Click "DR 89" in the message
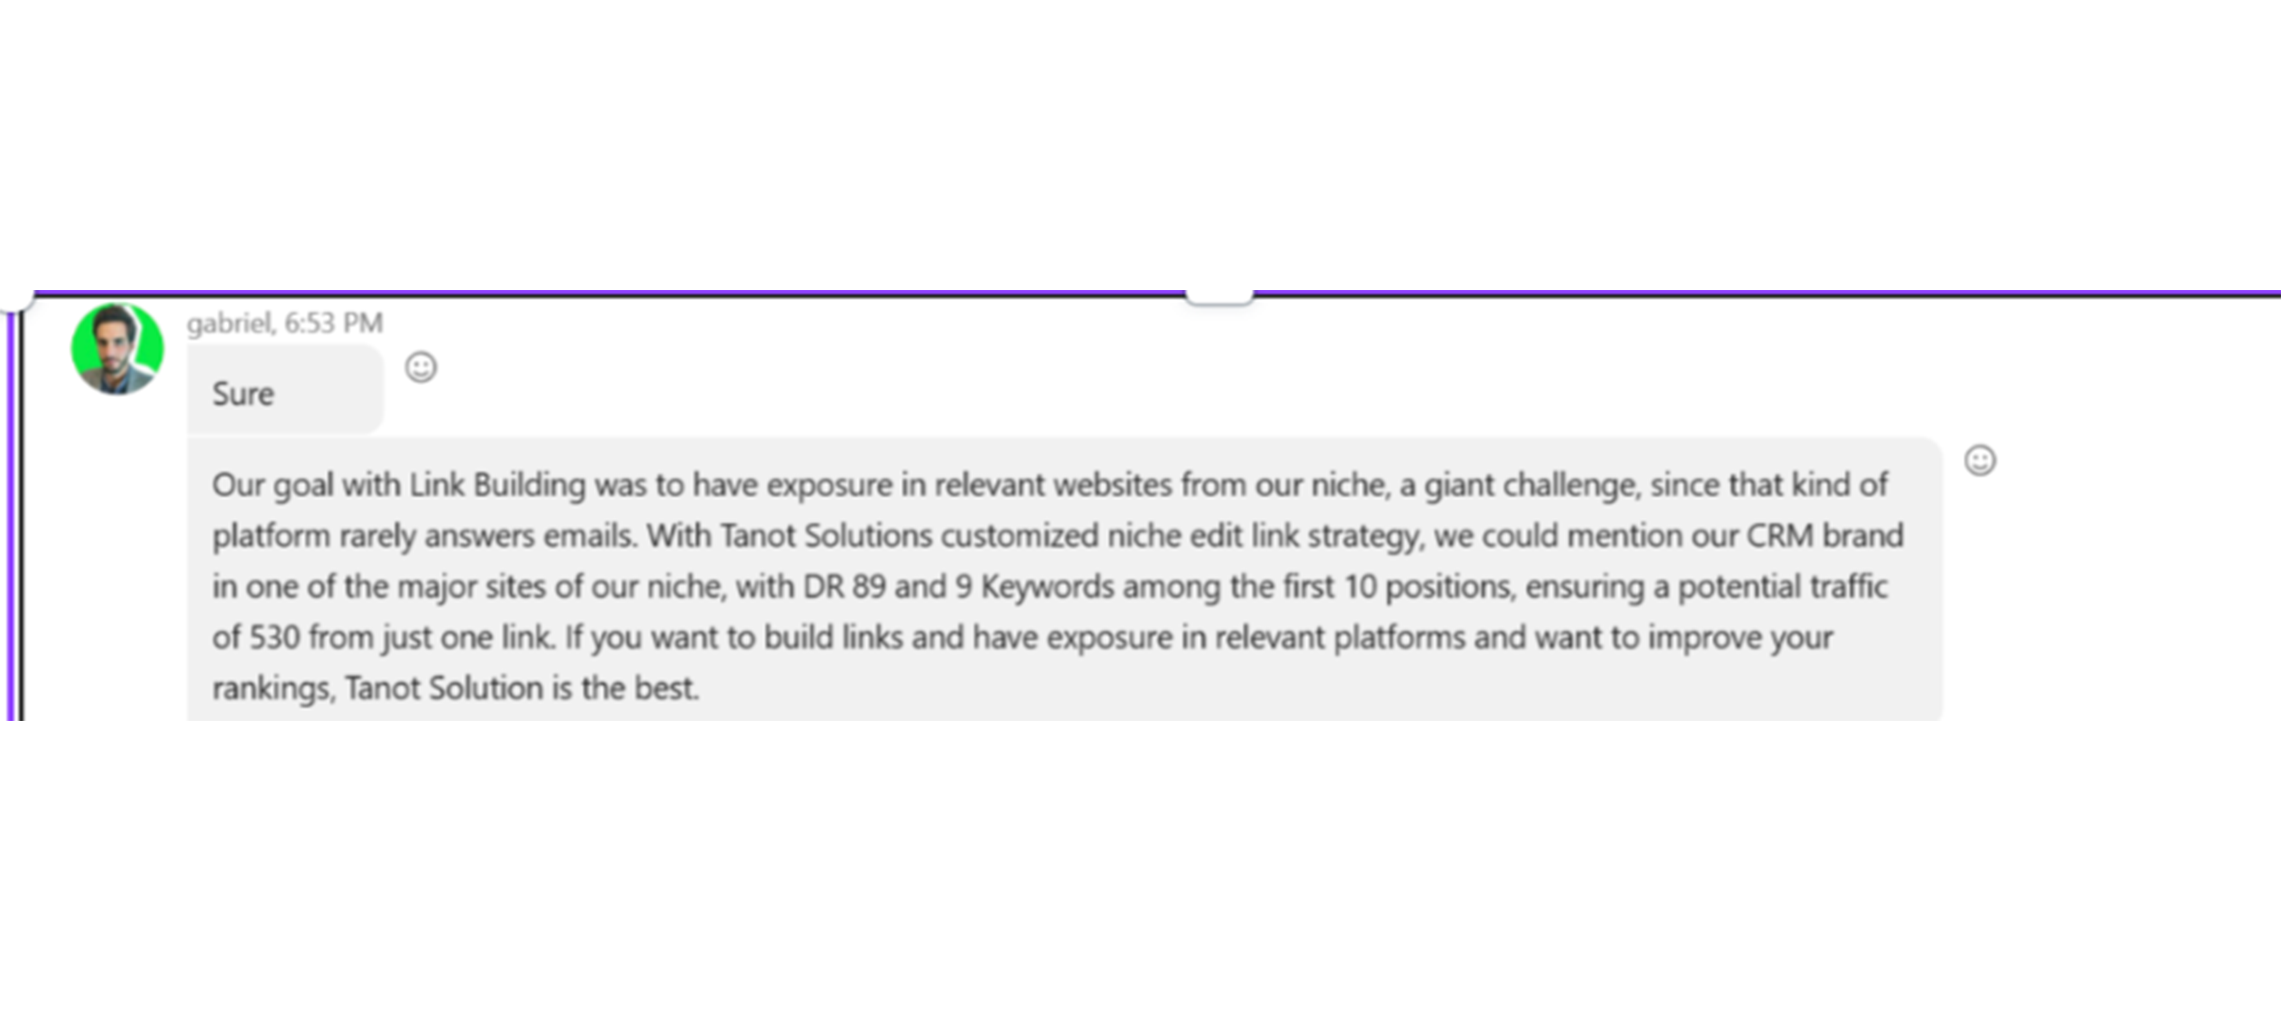The image size is (2281, 1010). click(844, 587)
